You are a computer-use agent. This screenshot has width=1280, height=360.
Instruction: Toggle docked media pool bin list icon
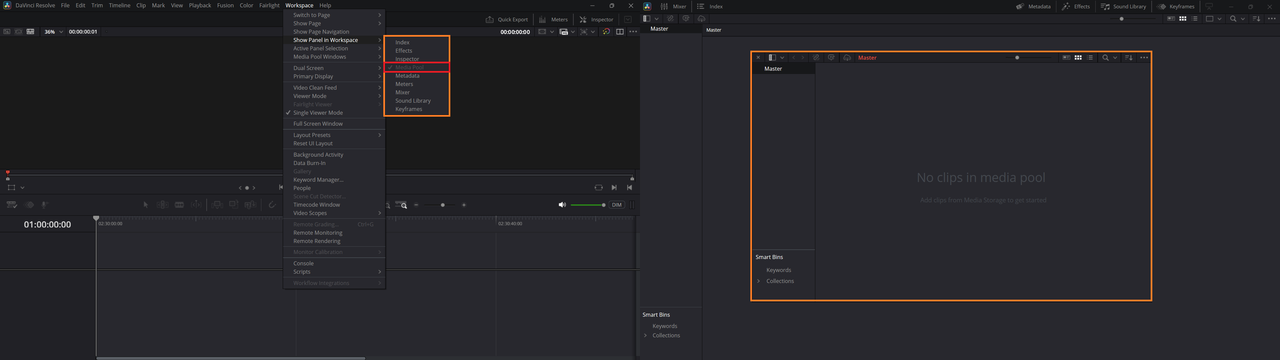(647, 18)
